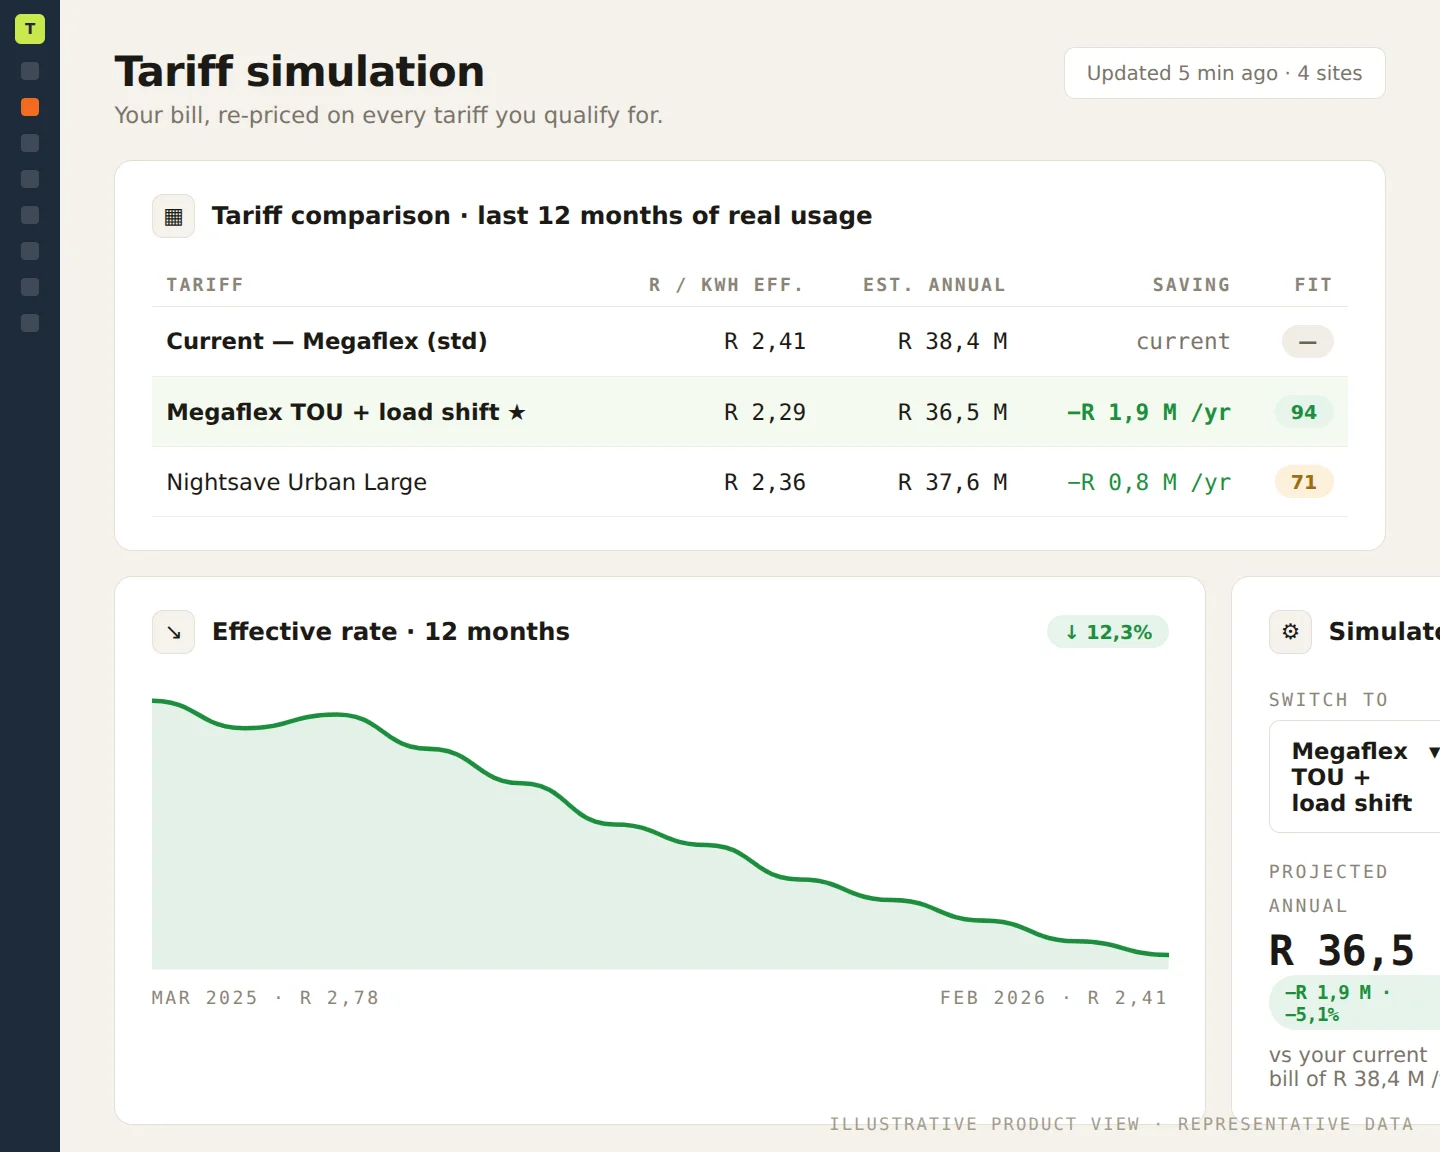Click the R 2,41 effective rate value
Viewport: 1440px width, 1152px height.
[x=765, y=342]
